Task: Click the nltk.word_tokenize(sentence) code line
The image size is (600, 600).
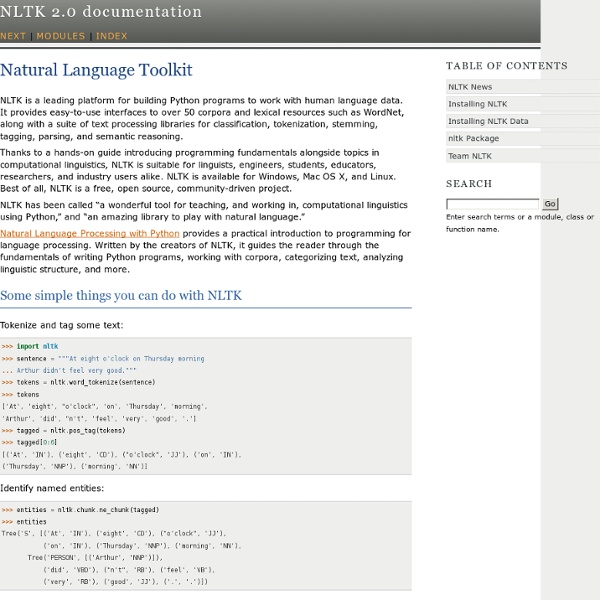Action: [x=78, y=382]
